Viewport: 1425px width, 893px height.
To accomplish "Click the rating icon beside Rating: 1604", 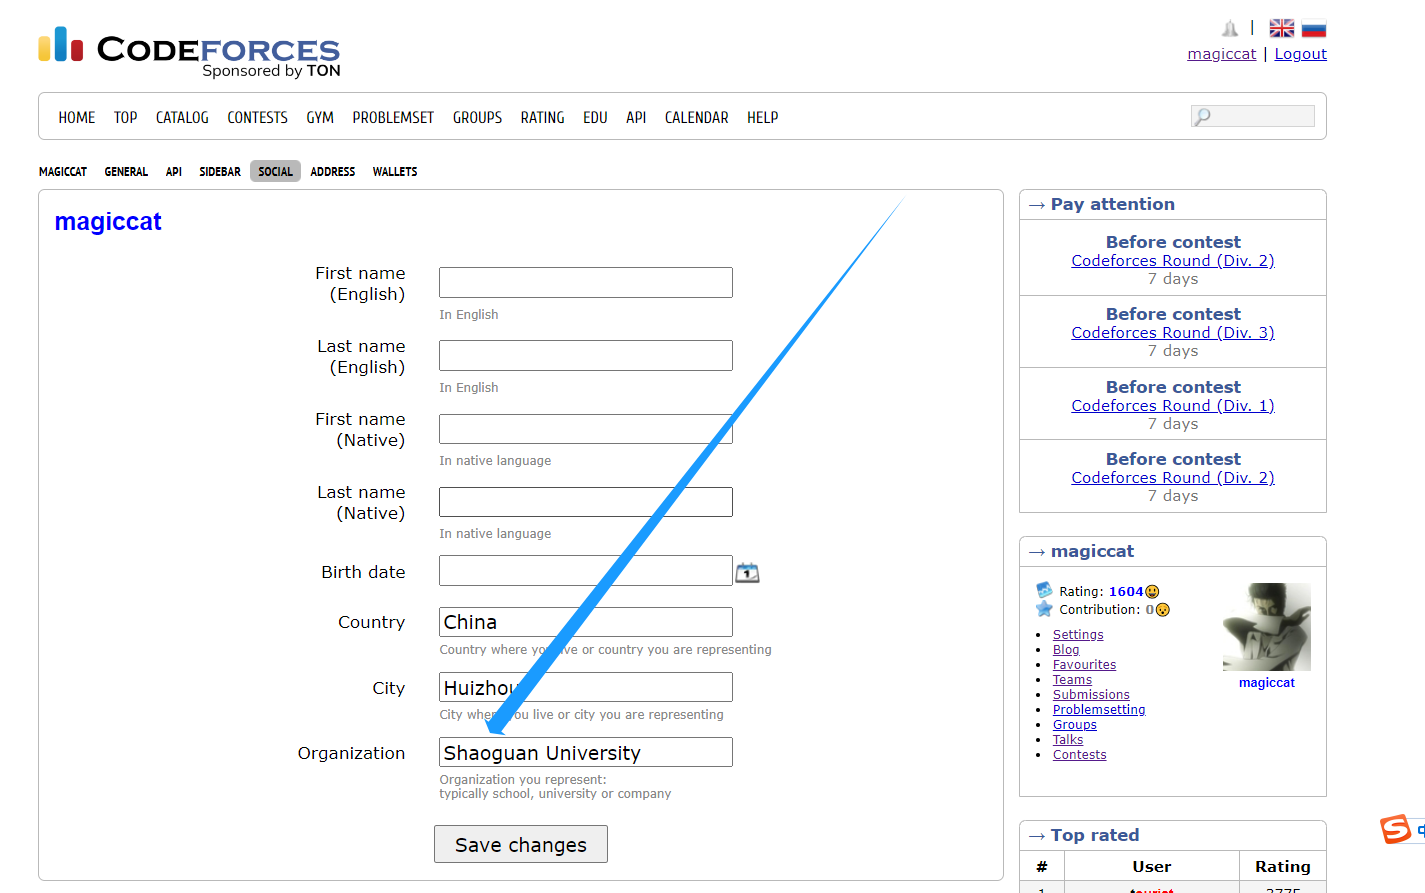I will [1044, 591].
